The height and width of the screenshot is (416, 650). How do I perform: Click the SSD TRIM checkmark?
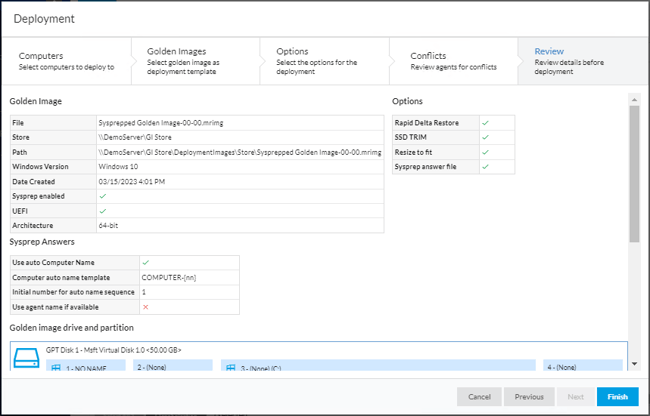tap(485, 136)
